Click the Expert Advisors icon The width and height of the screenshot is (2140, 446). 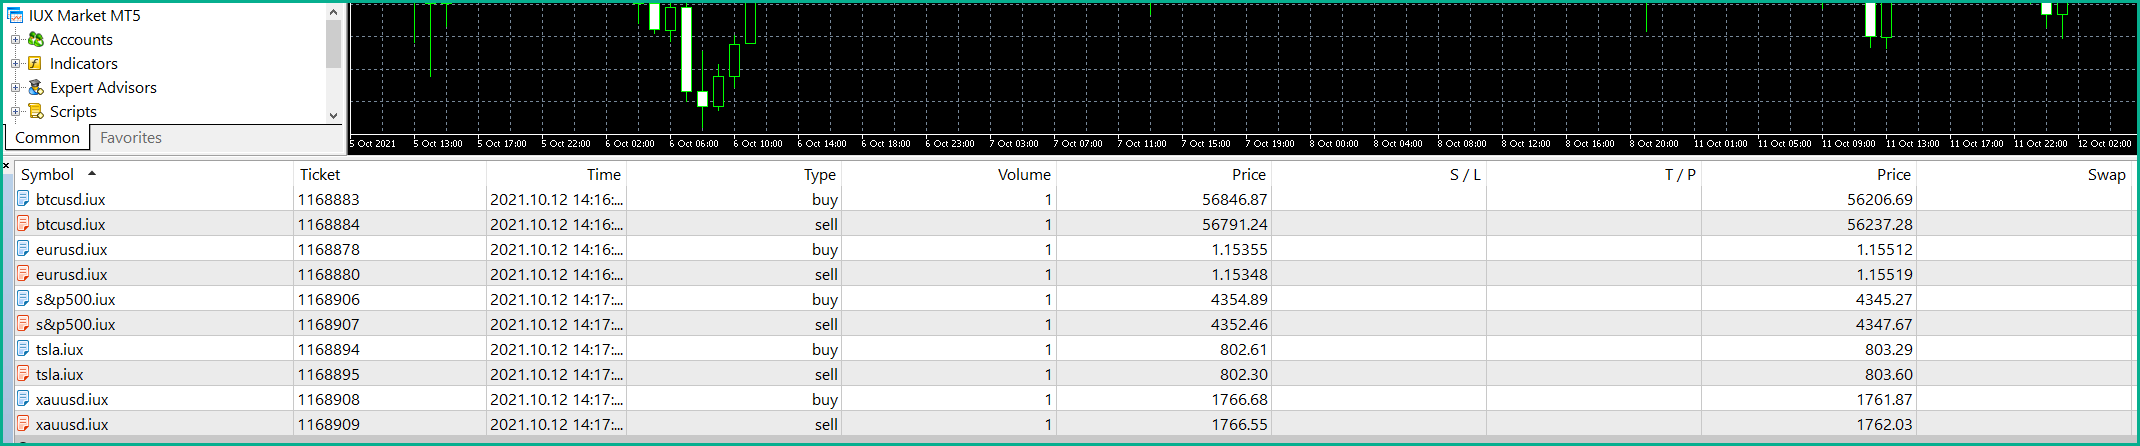tap(36, 87)
